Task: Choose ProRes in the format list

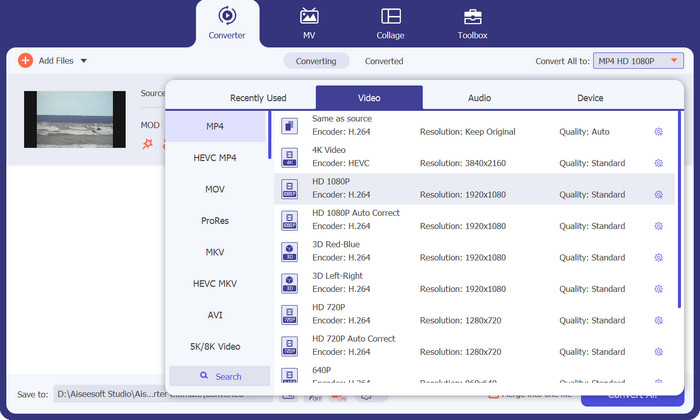Action: pos(215,220)
